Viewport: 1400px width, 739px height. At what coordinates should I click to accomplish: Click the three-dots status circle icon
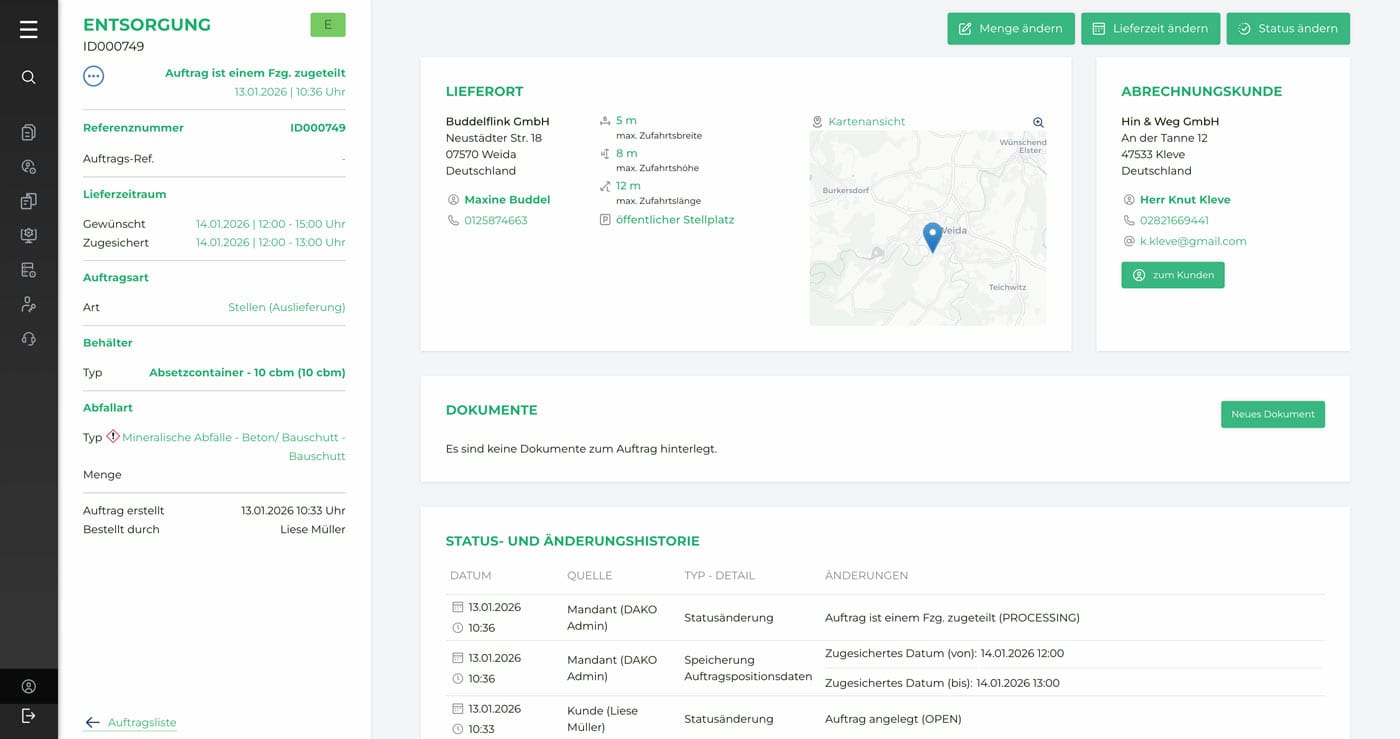tap(93, 75)
